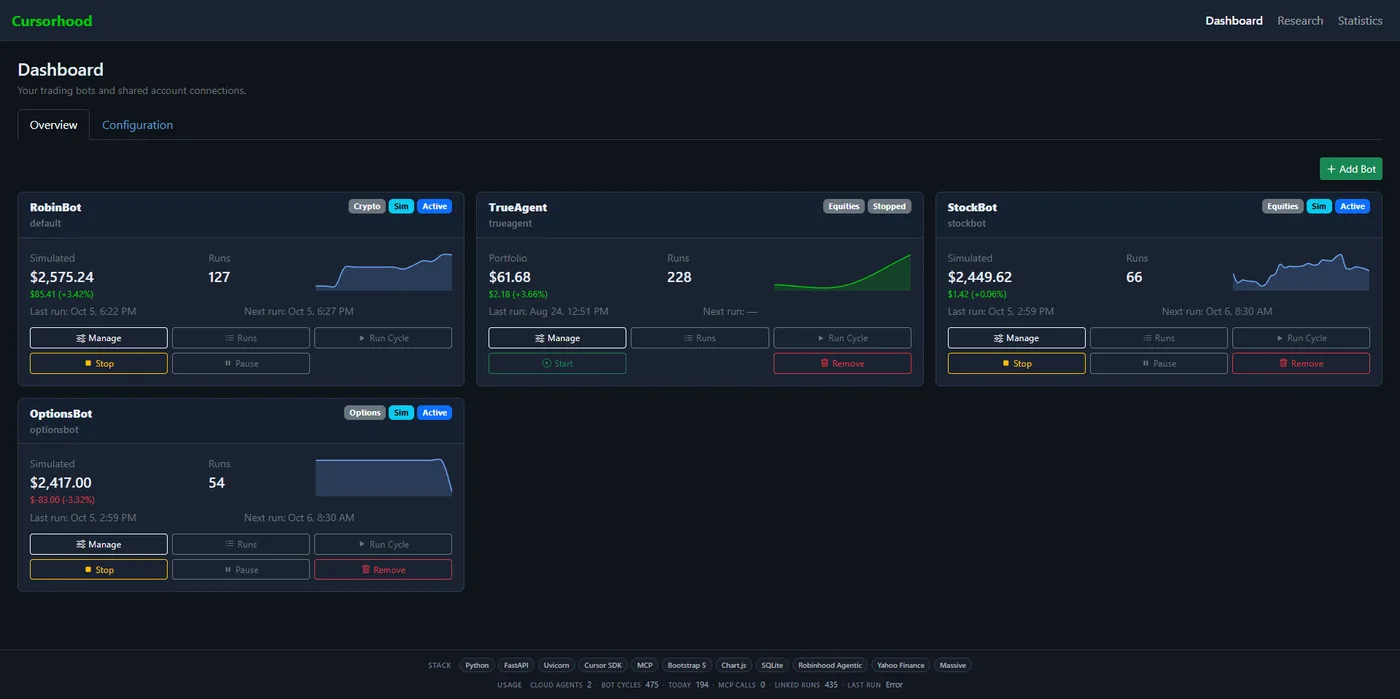Switch to the Configuration tab

click(137, 125)
